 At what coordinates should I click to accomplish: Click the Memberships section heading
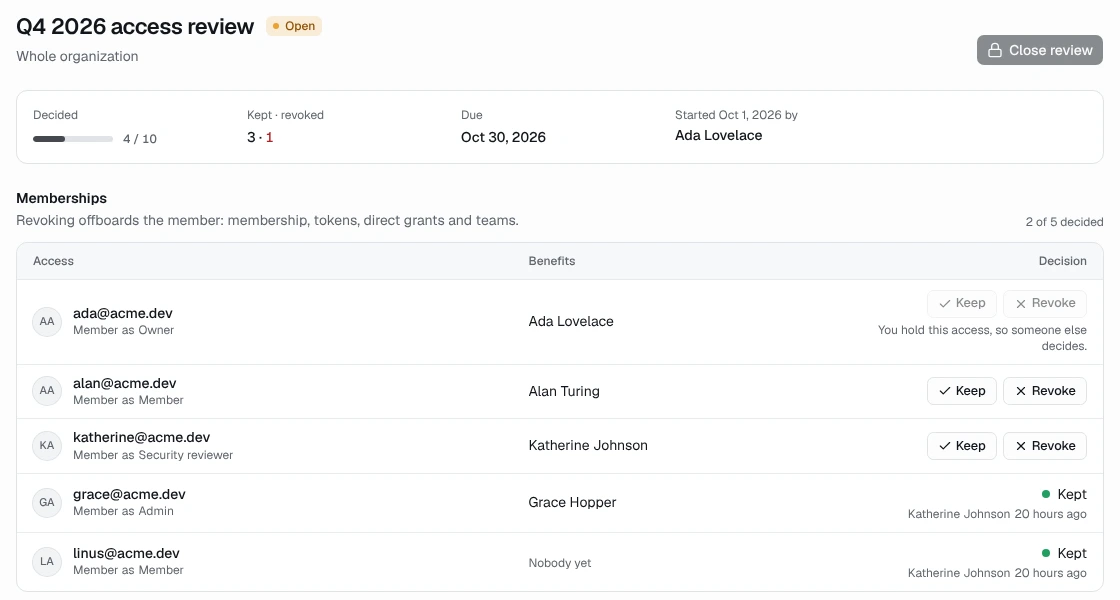coord(61,198)
